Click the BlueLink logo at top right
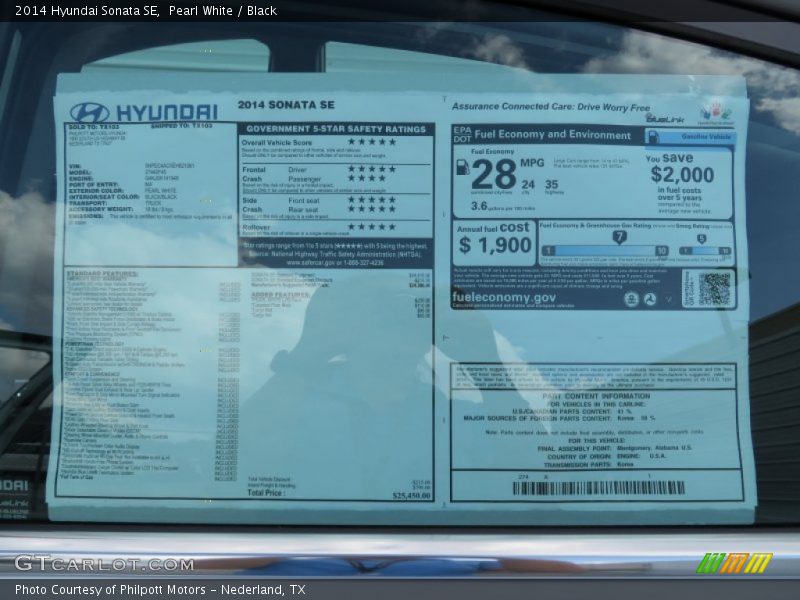The height and width of the screenshot is (600, 800). pos(665,119)
